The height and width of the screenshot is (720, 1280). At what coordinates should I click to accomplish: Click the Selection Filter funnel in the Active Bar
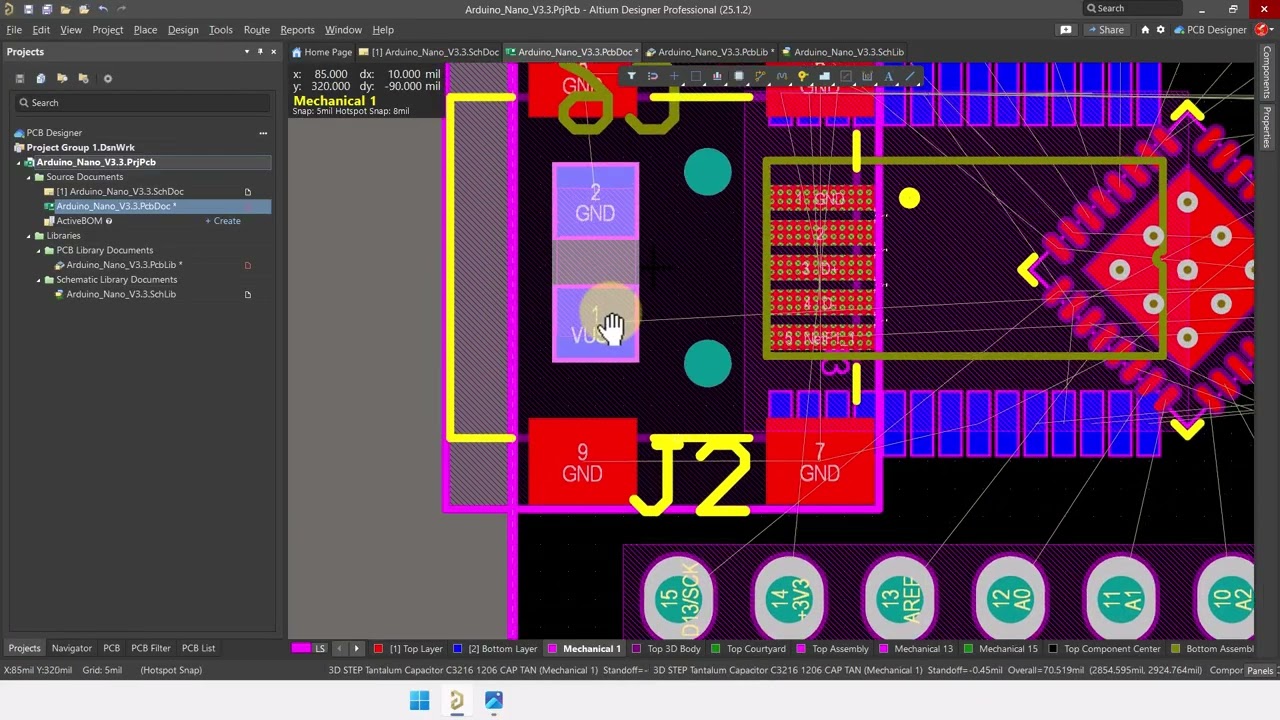[631, 76]
